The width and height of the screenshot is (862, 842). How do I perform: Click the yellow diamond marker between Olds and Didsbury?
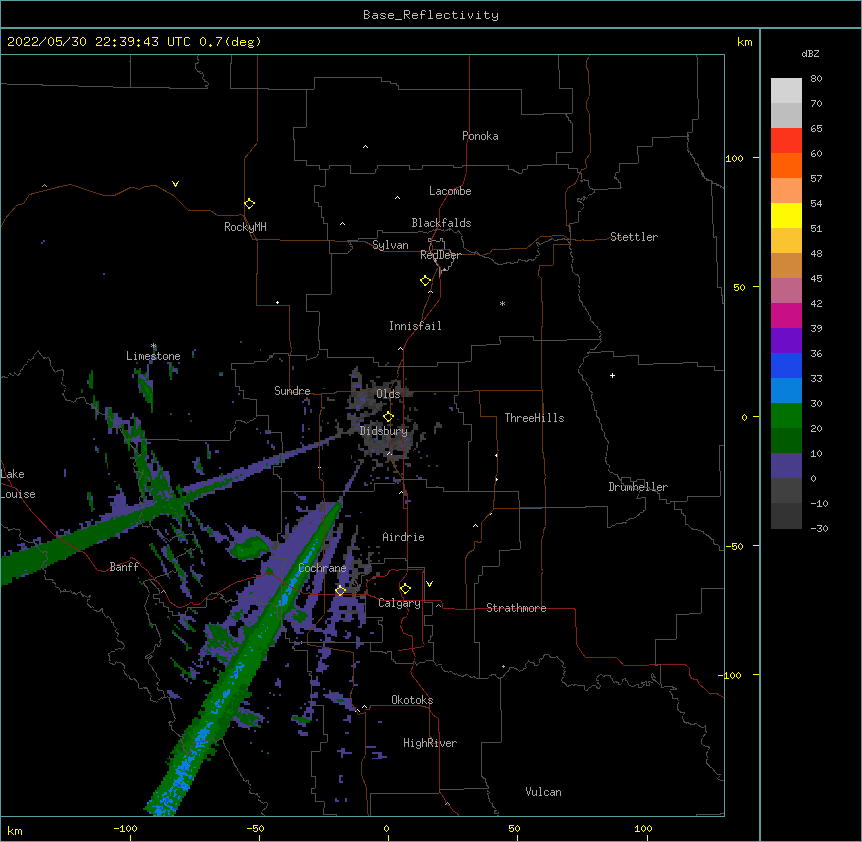(388, 417)
